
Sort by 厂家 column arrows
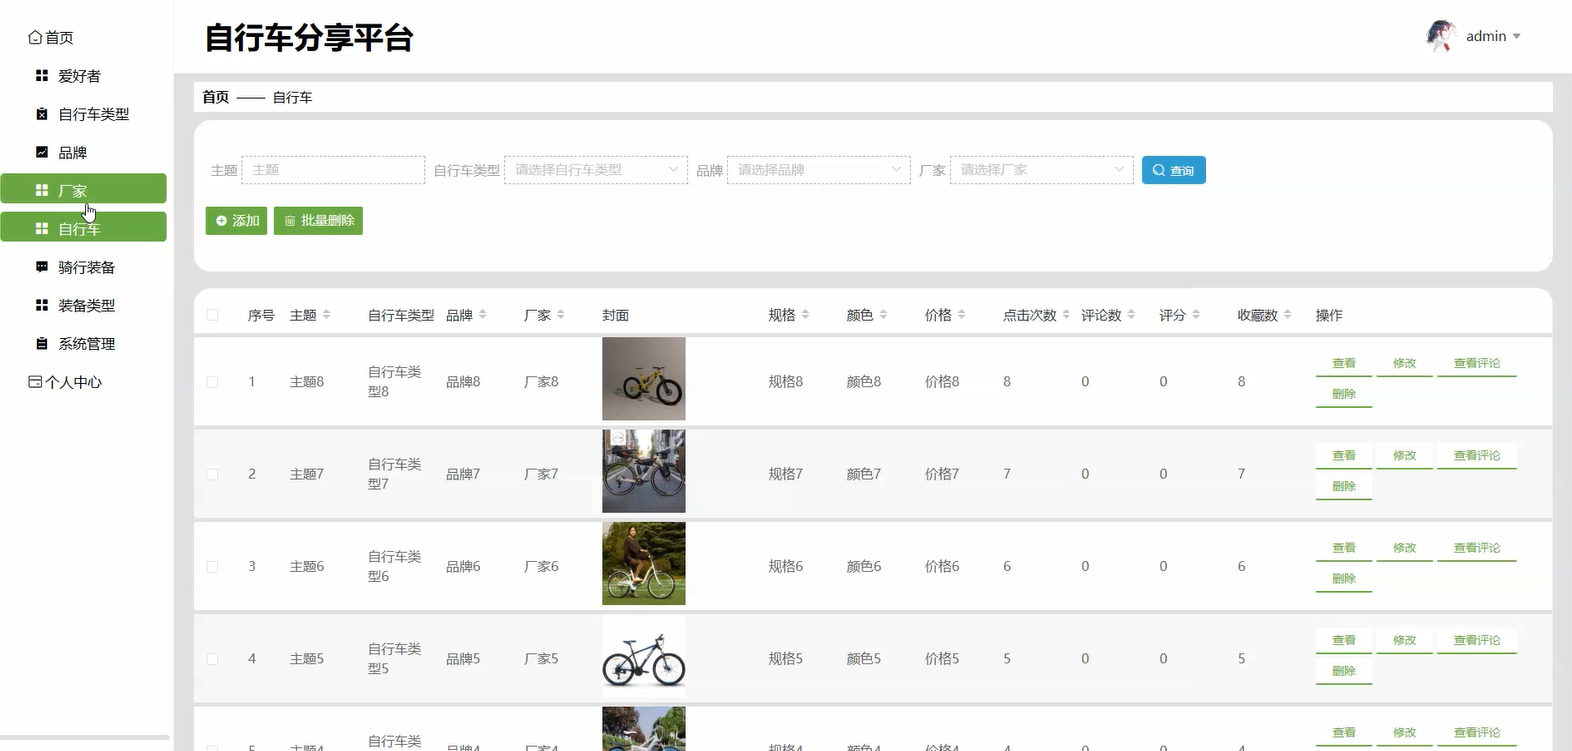[x=560, y=315]
